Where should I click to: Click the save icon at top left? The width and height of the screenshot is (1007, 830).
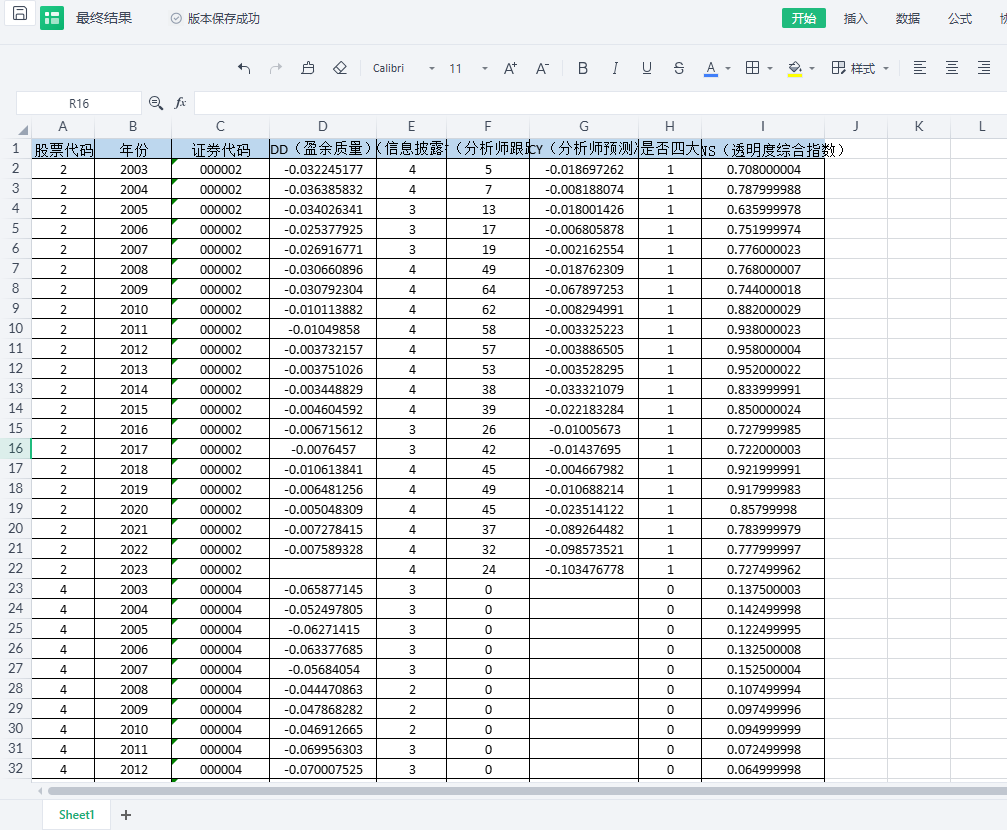(x=20, y=13)
